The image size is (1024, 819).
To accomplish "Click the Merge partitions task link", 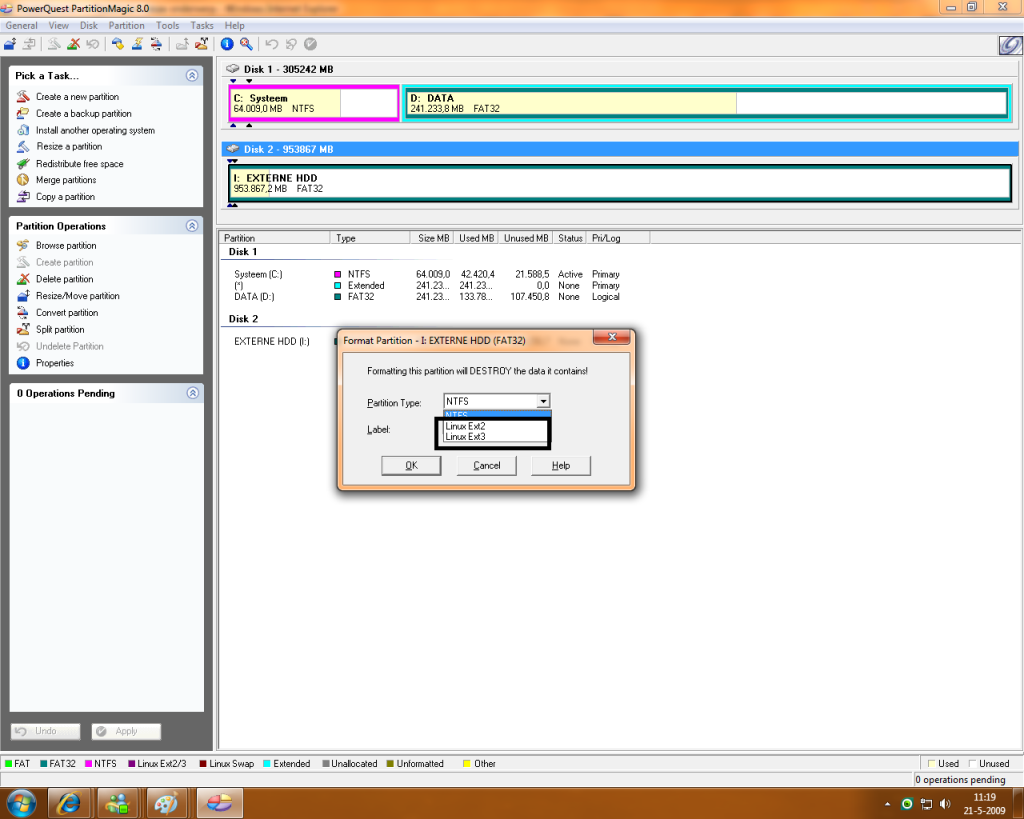I will pyautogui.click(x=66, y=180).
